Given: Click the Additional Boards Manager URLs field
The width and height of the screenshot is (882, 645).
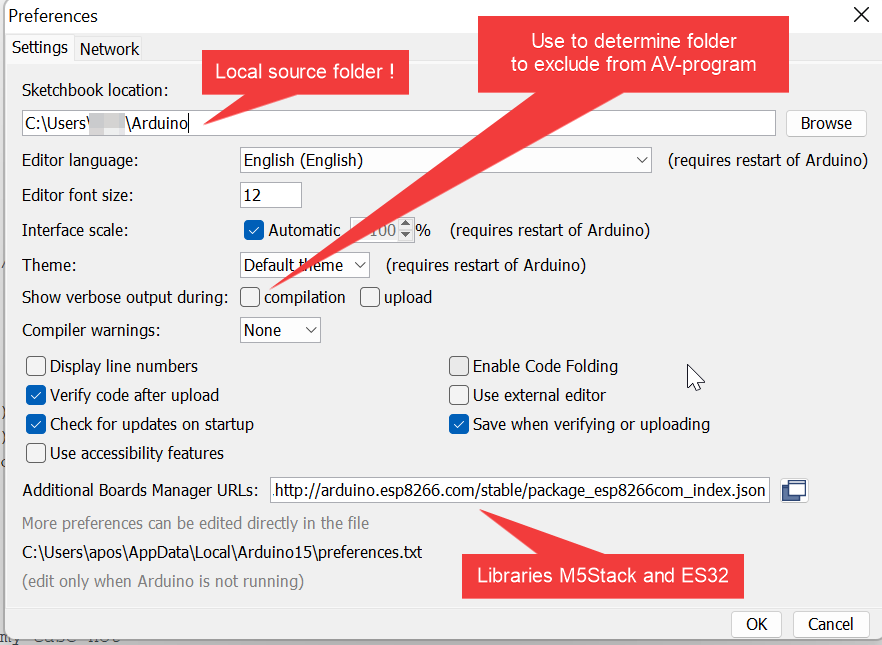Looking at the screenshot, I should coord(519,490).
